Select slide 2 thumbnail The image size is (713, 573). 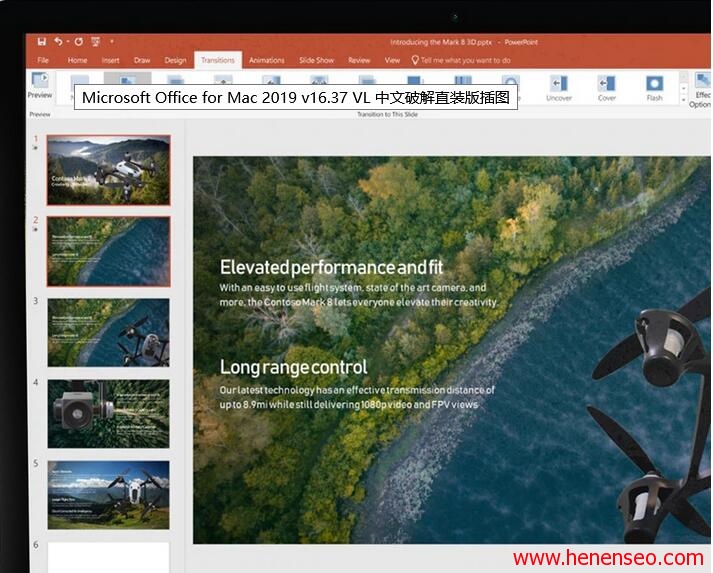(x=109, y=251)
